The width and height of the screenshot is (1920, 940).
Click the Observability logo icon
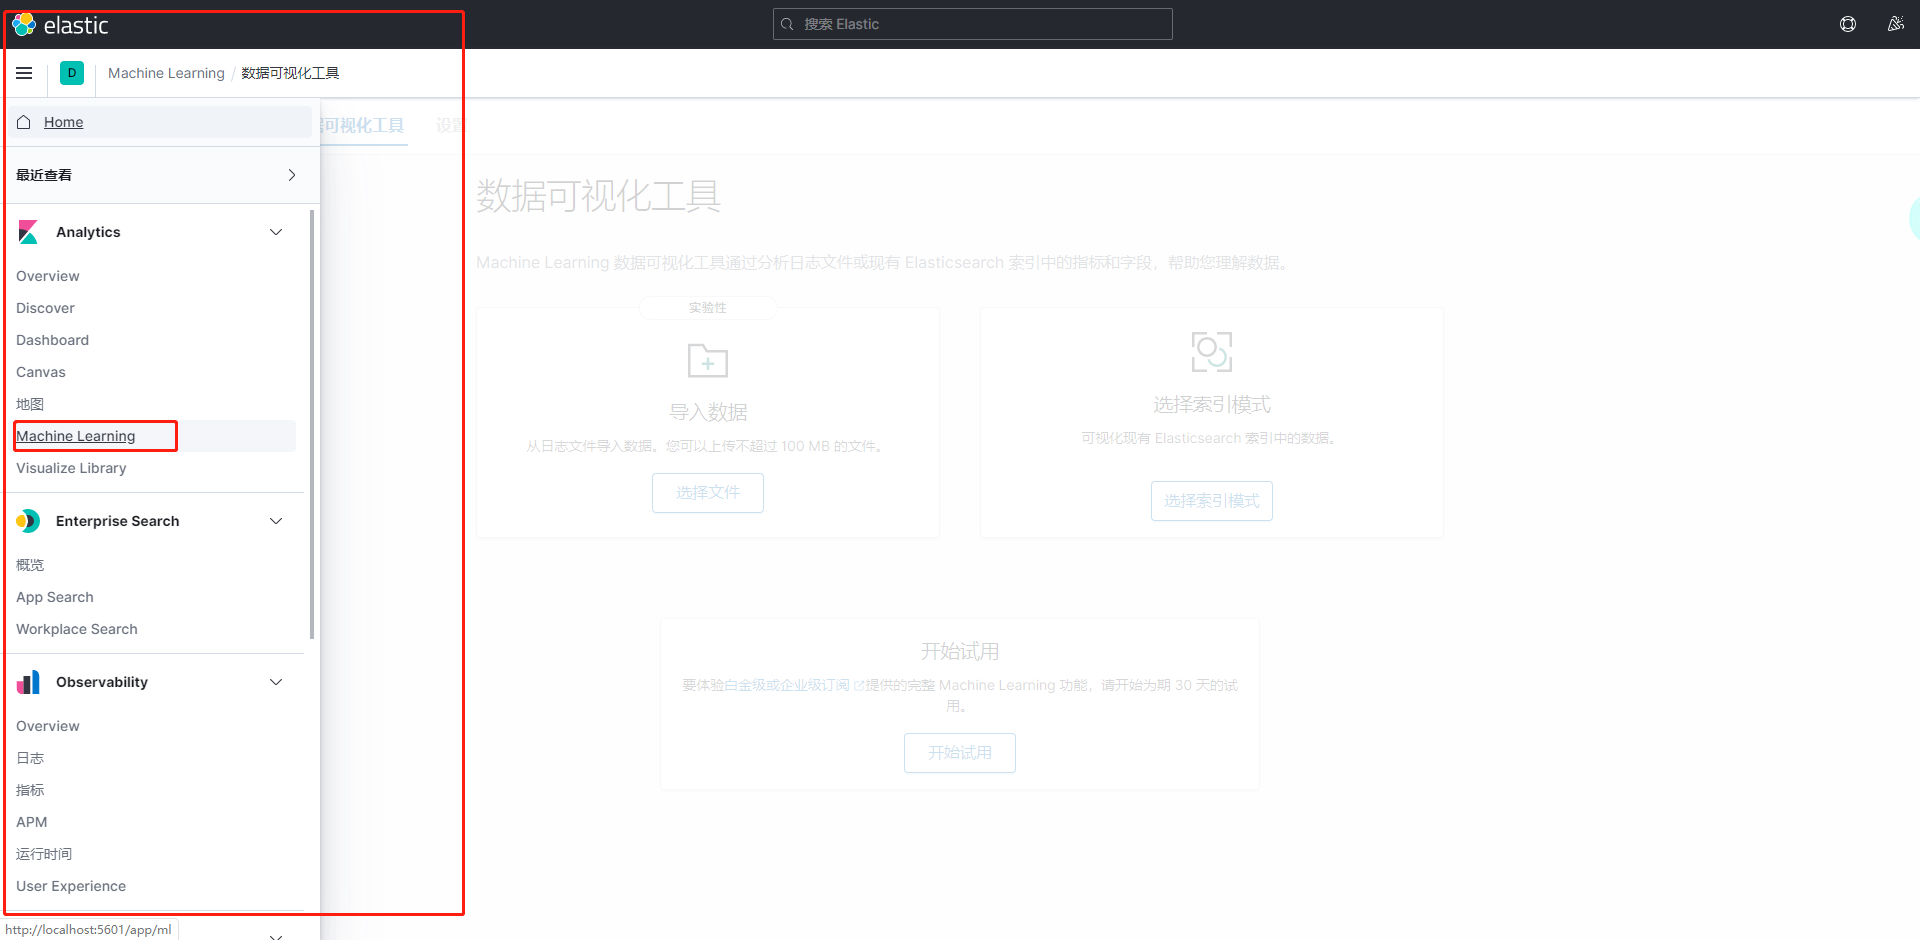[x=28, y=682]
